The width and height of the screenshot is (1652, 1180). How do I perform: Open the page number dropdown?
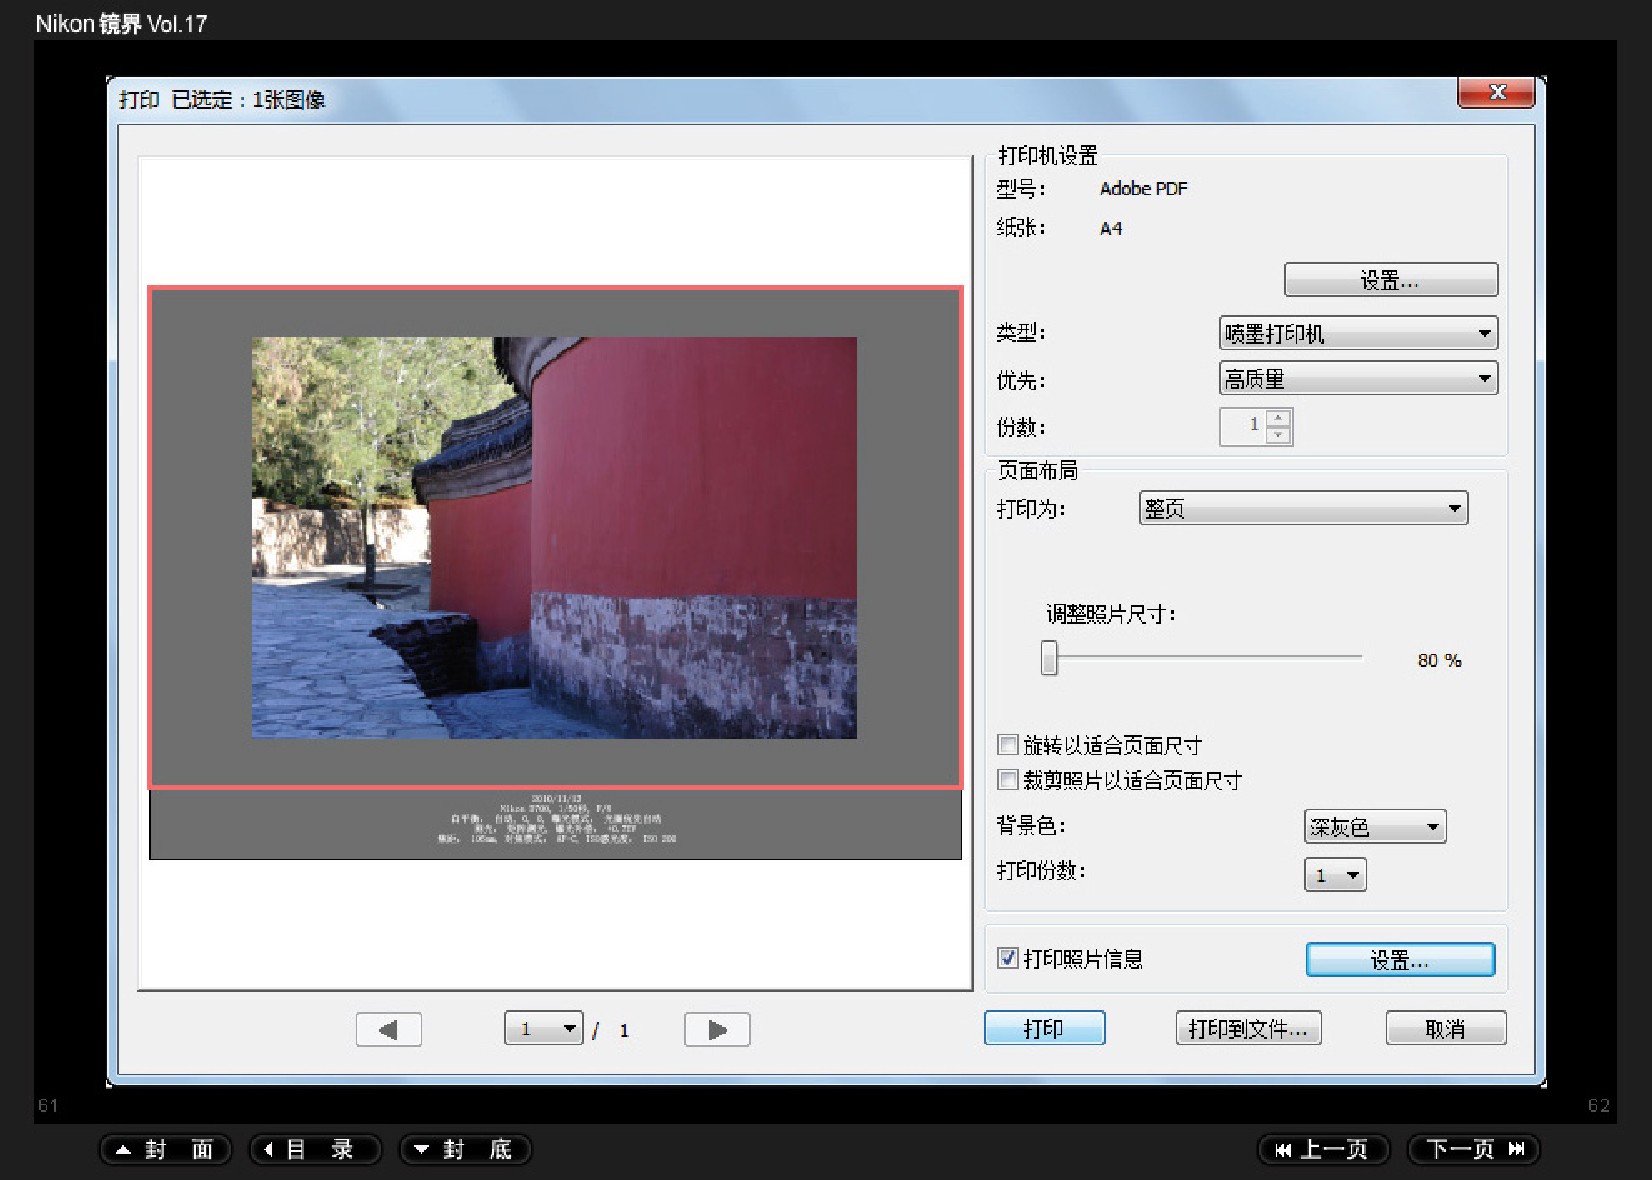[544, 1028]
